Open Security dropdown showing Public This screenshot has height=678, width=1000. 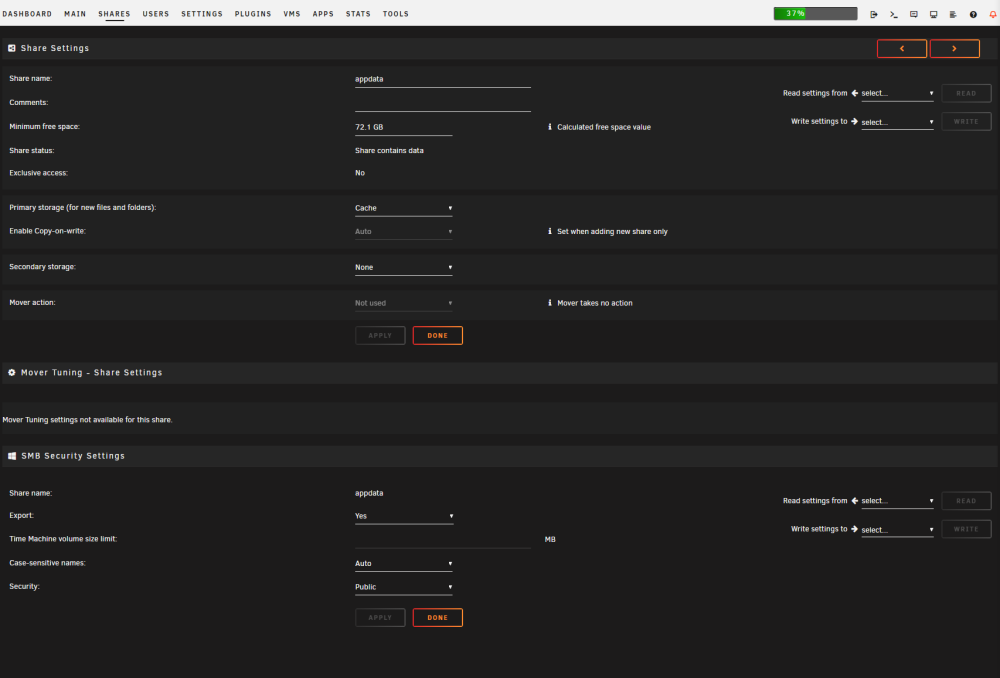[x=404, y=587]
